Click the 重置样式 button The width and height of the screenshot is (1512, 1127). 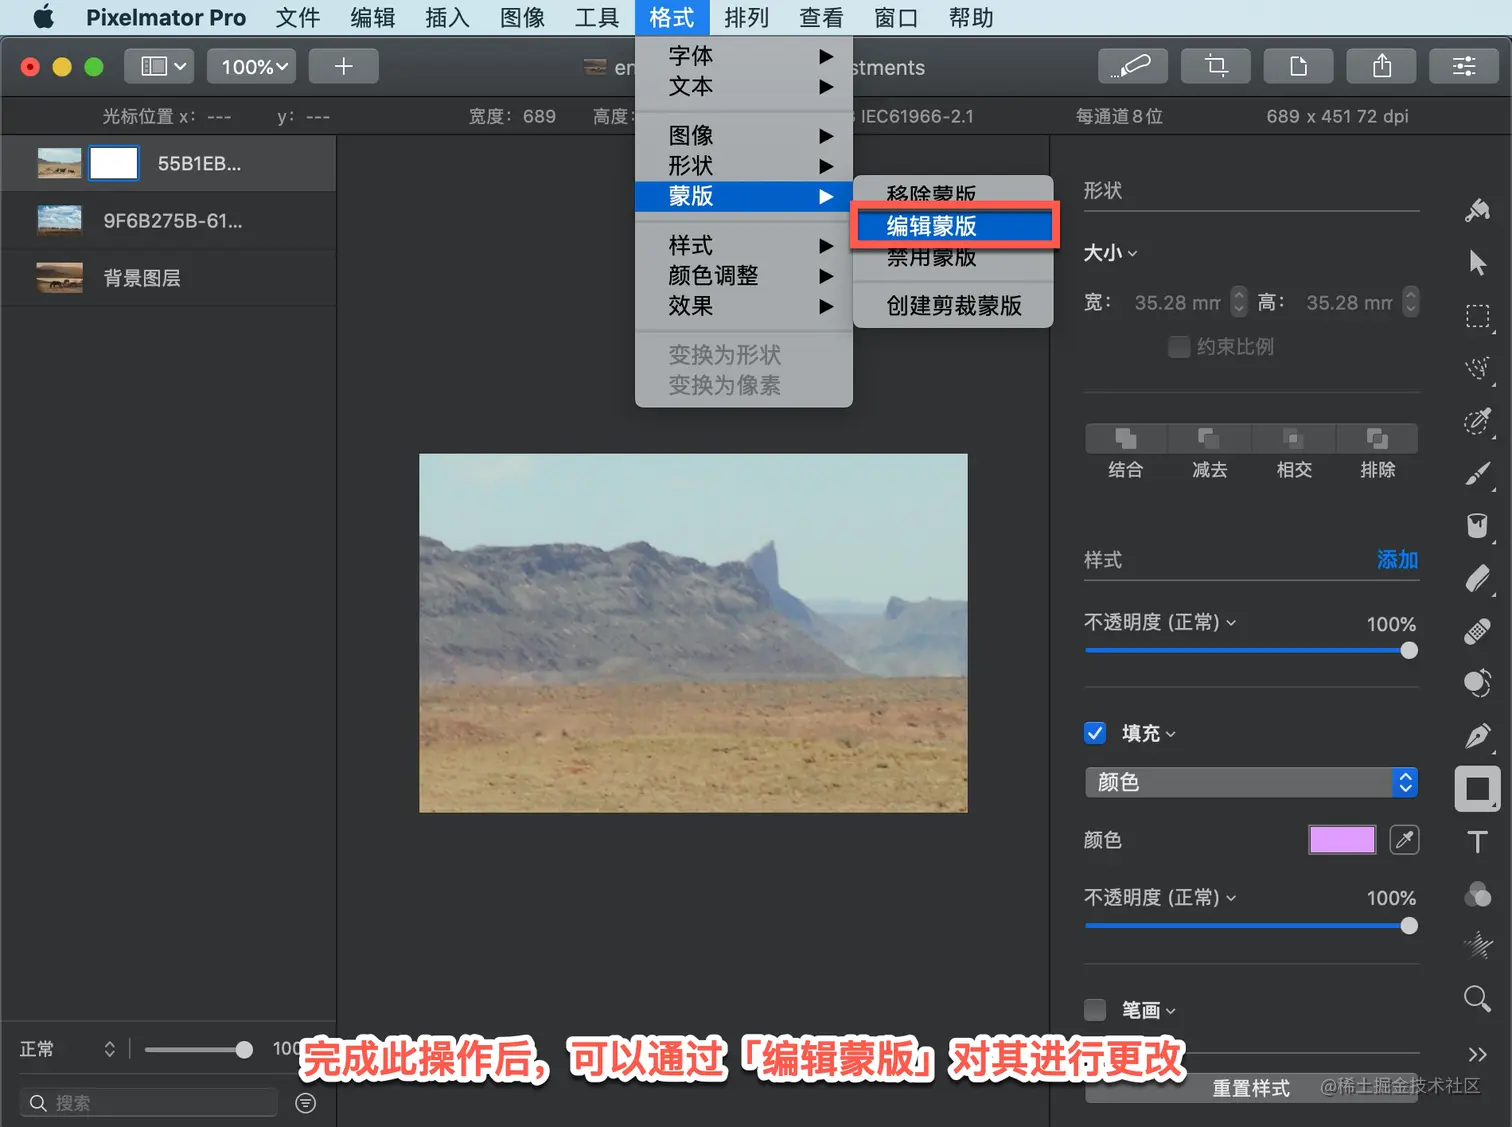tap(1251, 1089)
